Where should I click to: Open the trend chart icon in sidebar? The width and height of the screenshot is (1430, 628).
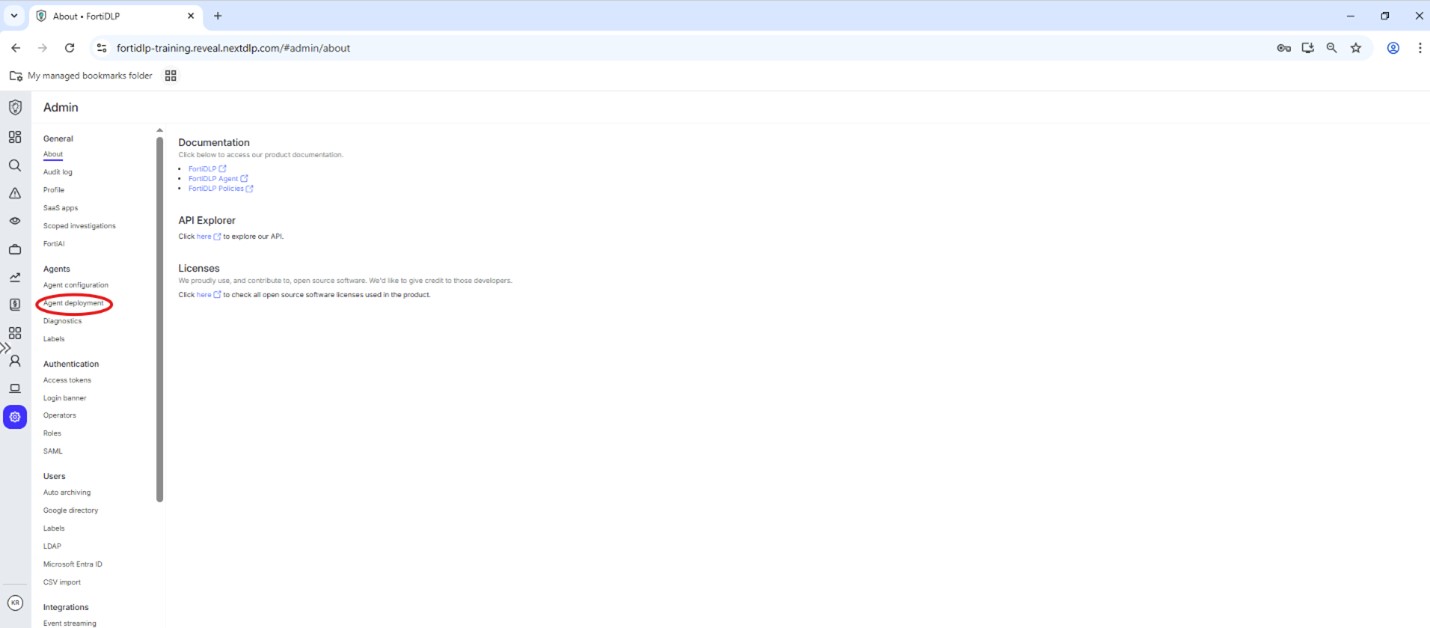[15, 277]
